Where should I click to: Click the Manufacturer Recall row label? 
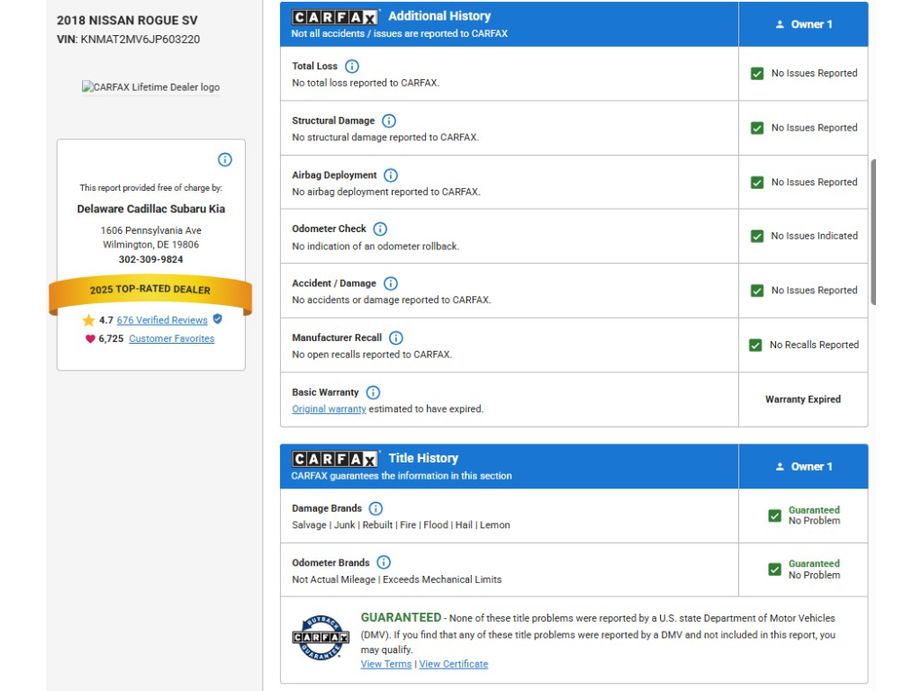point(336,338)
